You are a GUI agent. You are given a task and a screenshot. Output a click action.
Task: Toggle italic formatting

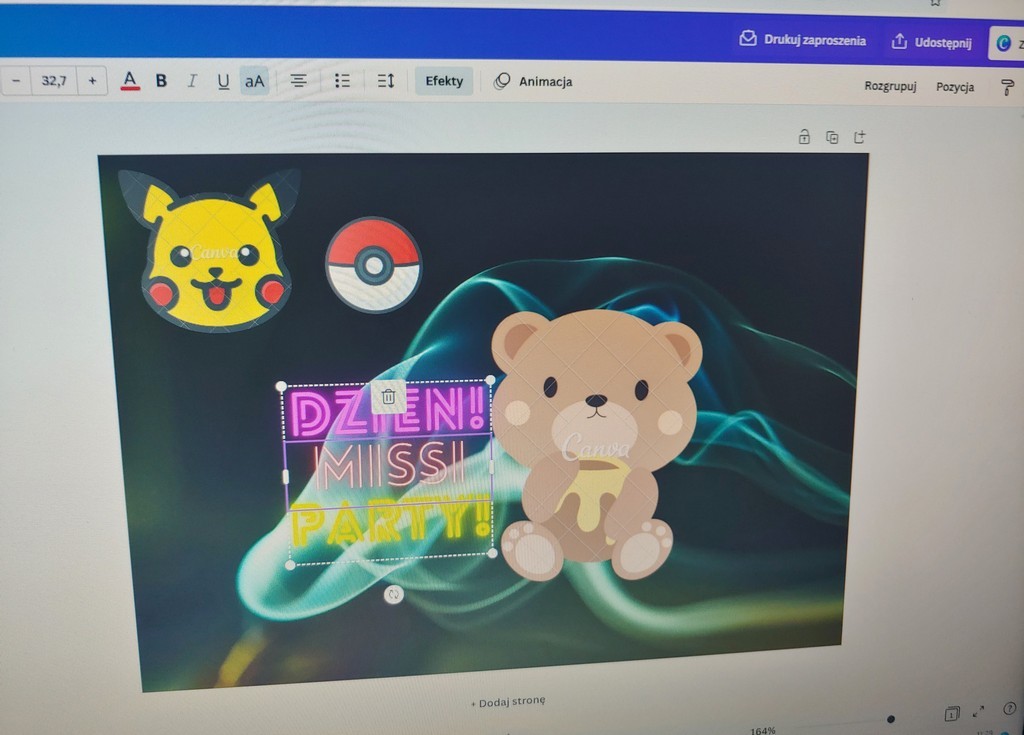[x=192, y=81]
